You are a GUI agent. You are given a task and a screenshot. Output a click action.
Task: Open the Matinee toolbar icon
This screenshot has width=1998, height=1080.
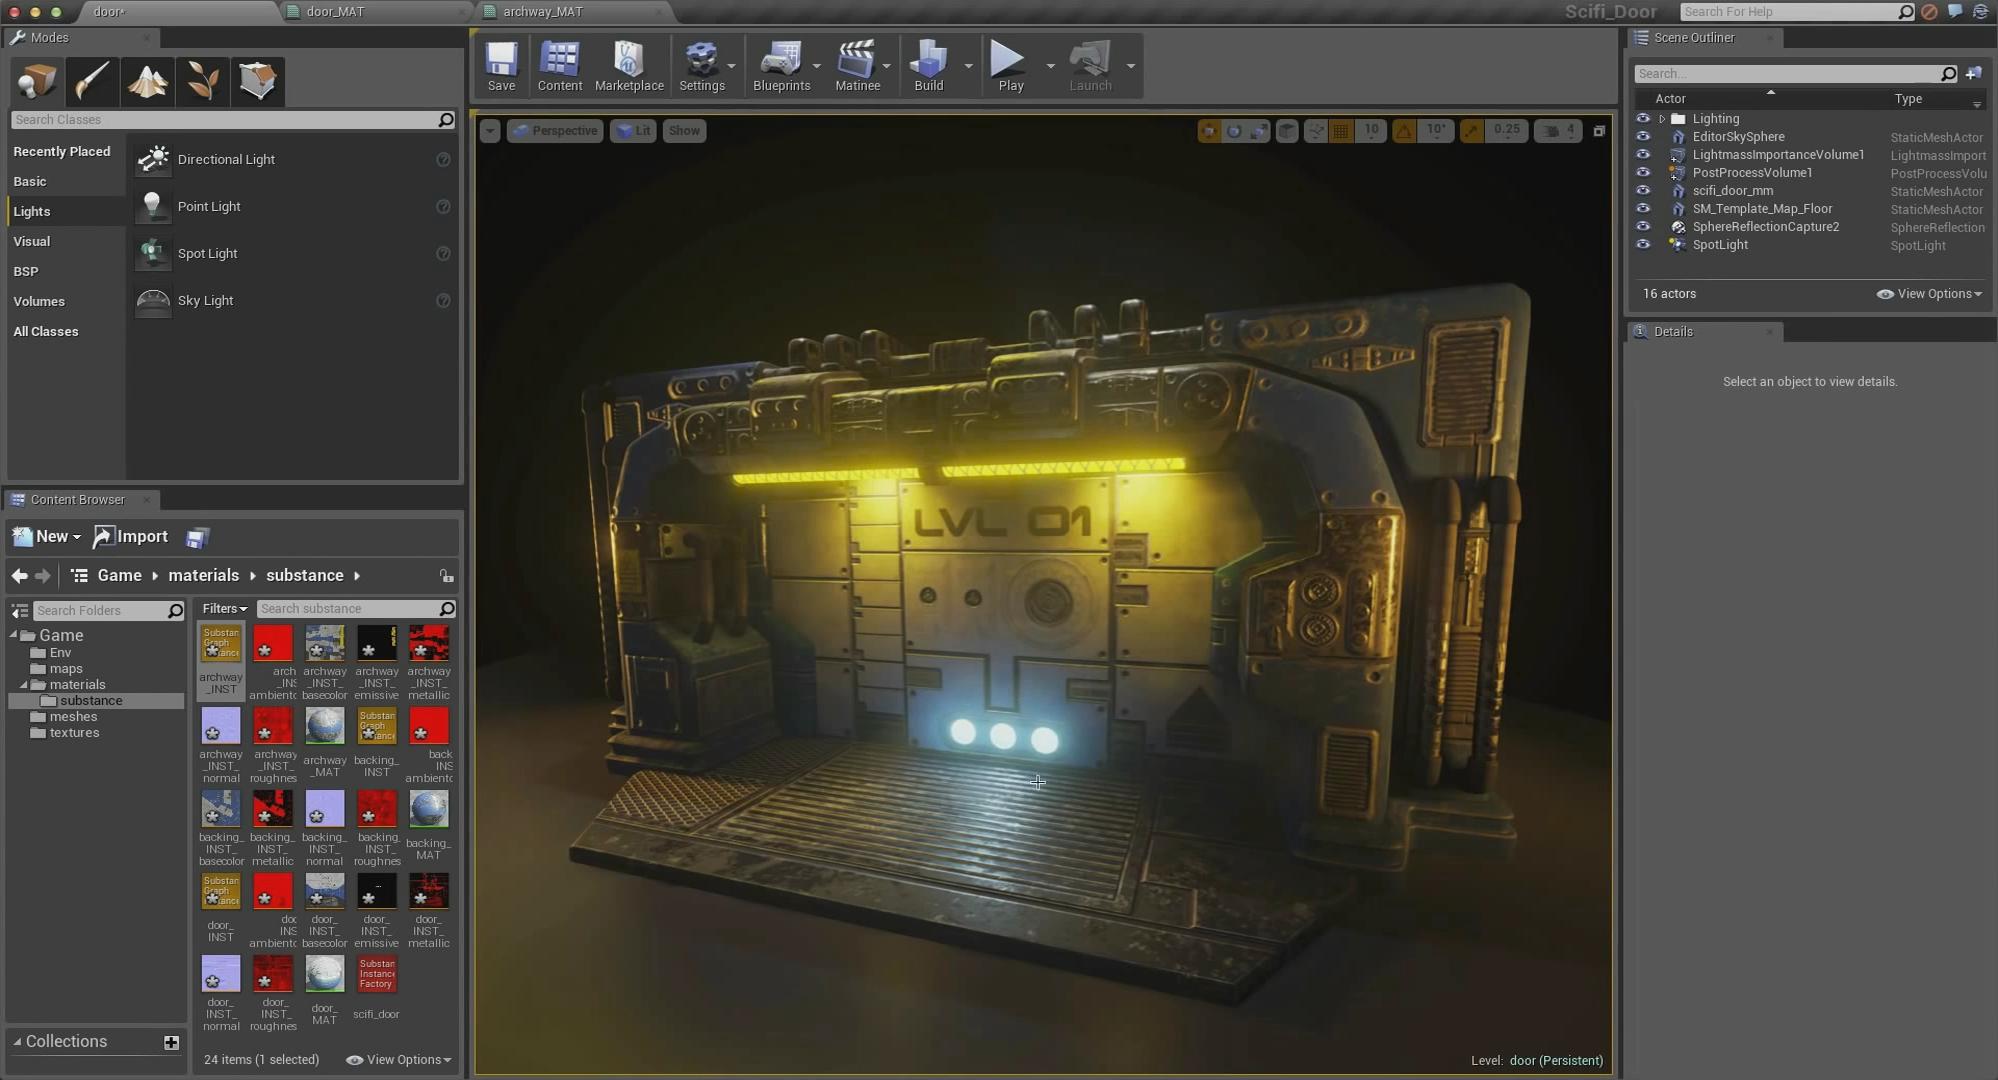coord(857,66)
